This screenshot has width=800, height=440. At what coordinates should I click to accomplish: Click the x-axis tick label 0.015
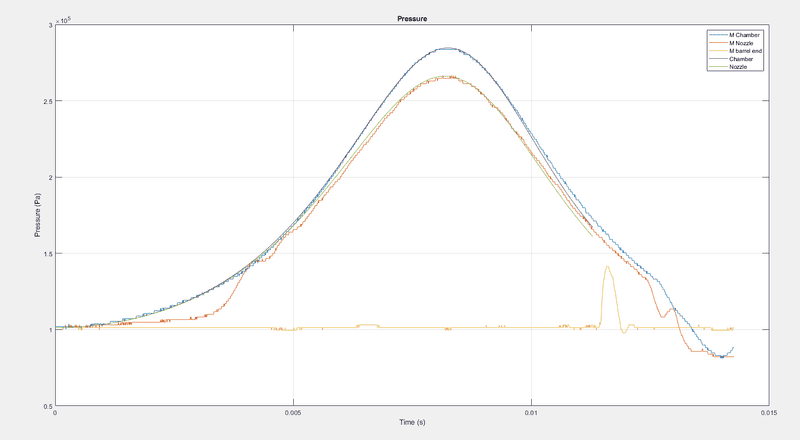click(769, 413)
